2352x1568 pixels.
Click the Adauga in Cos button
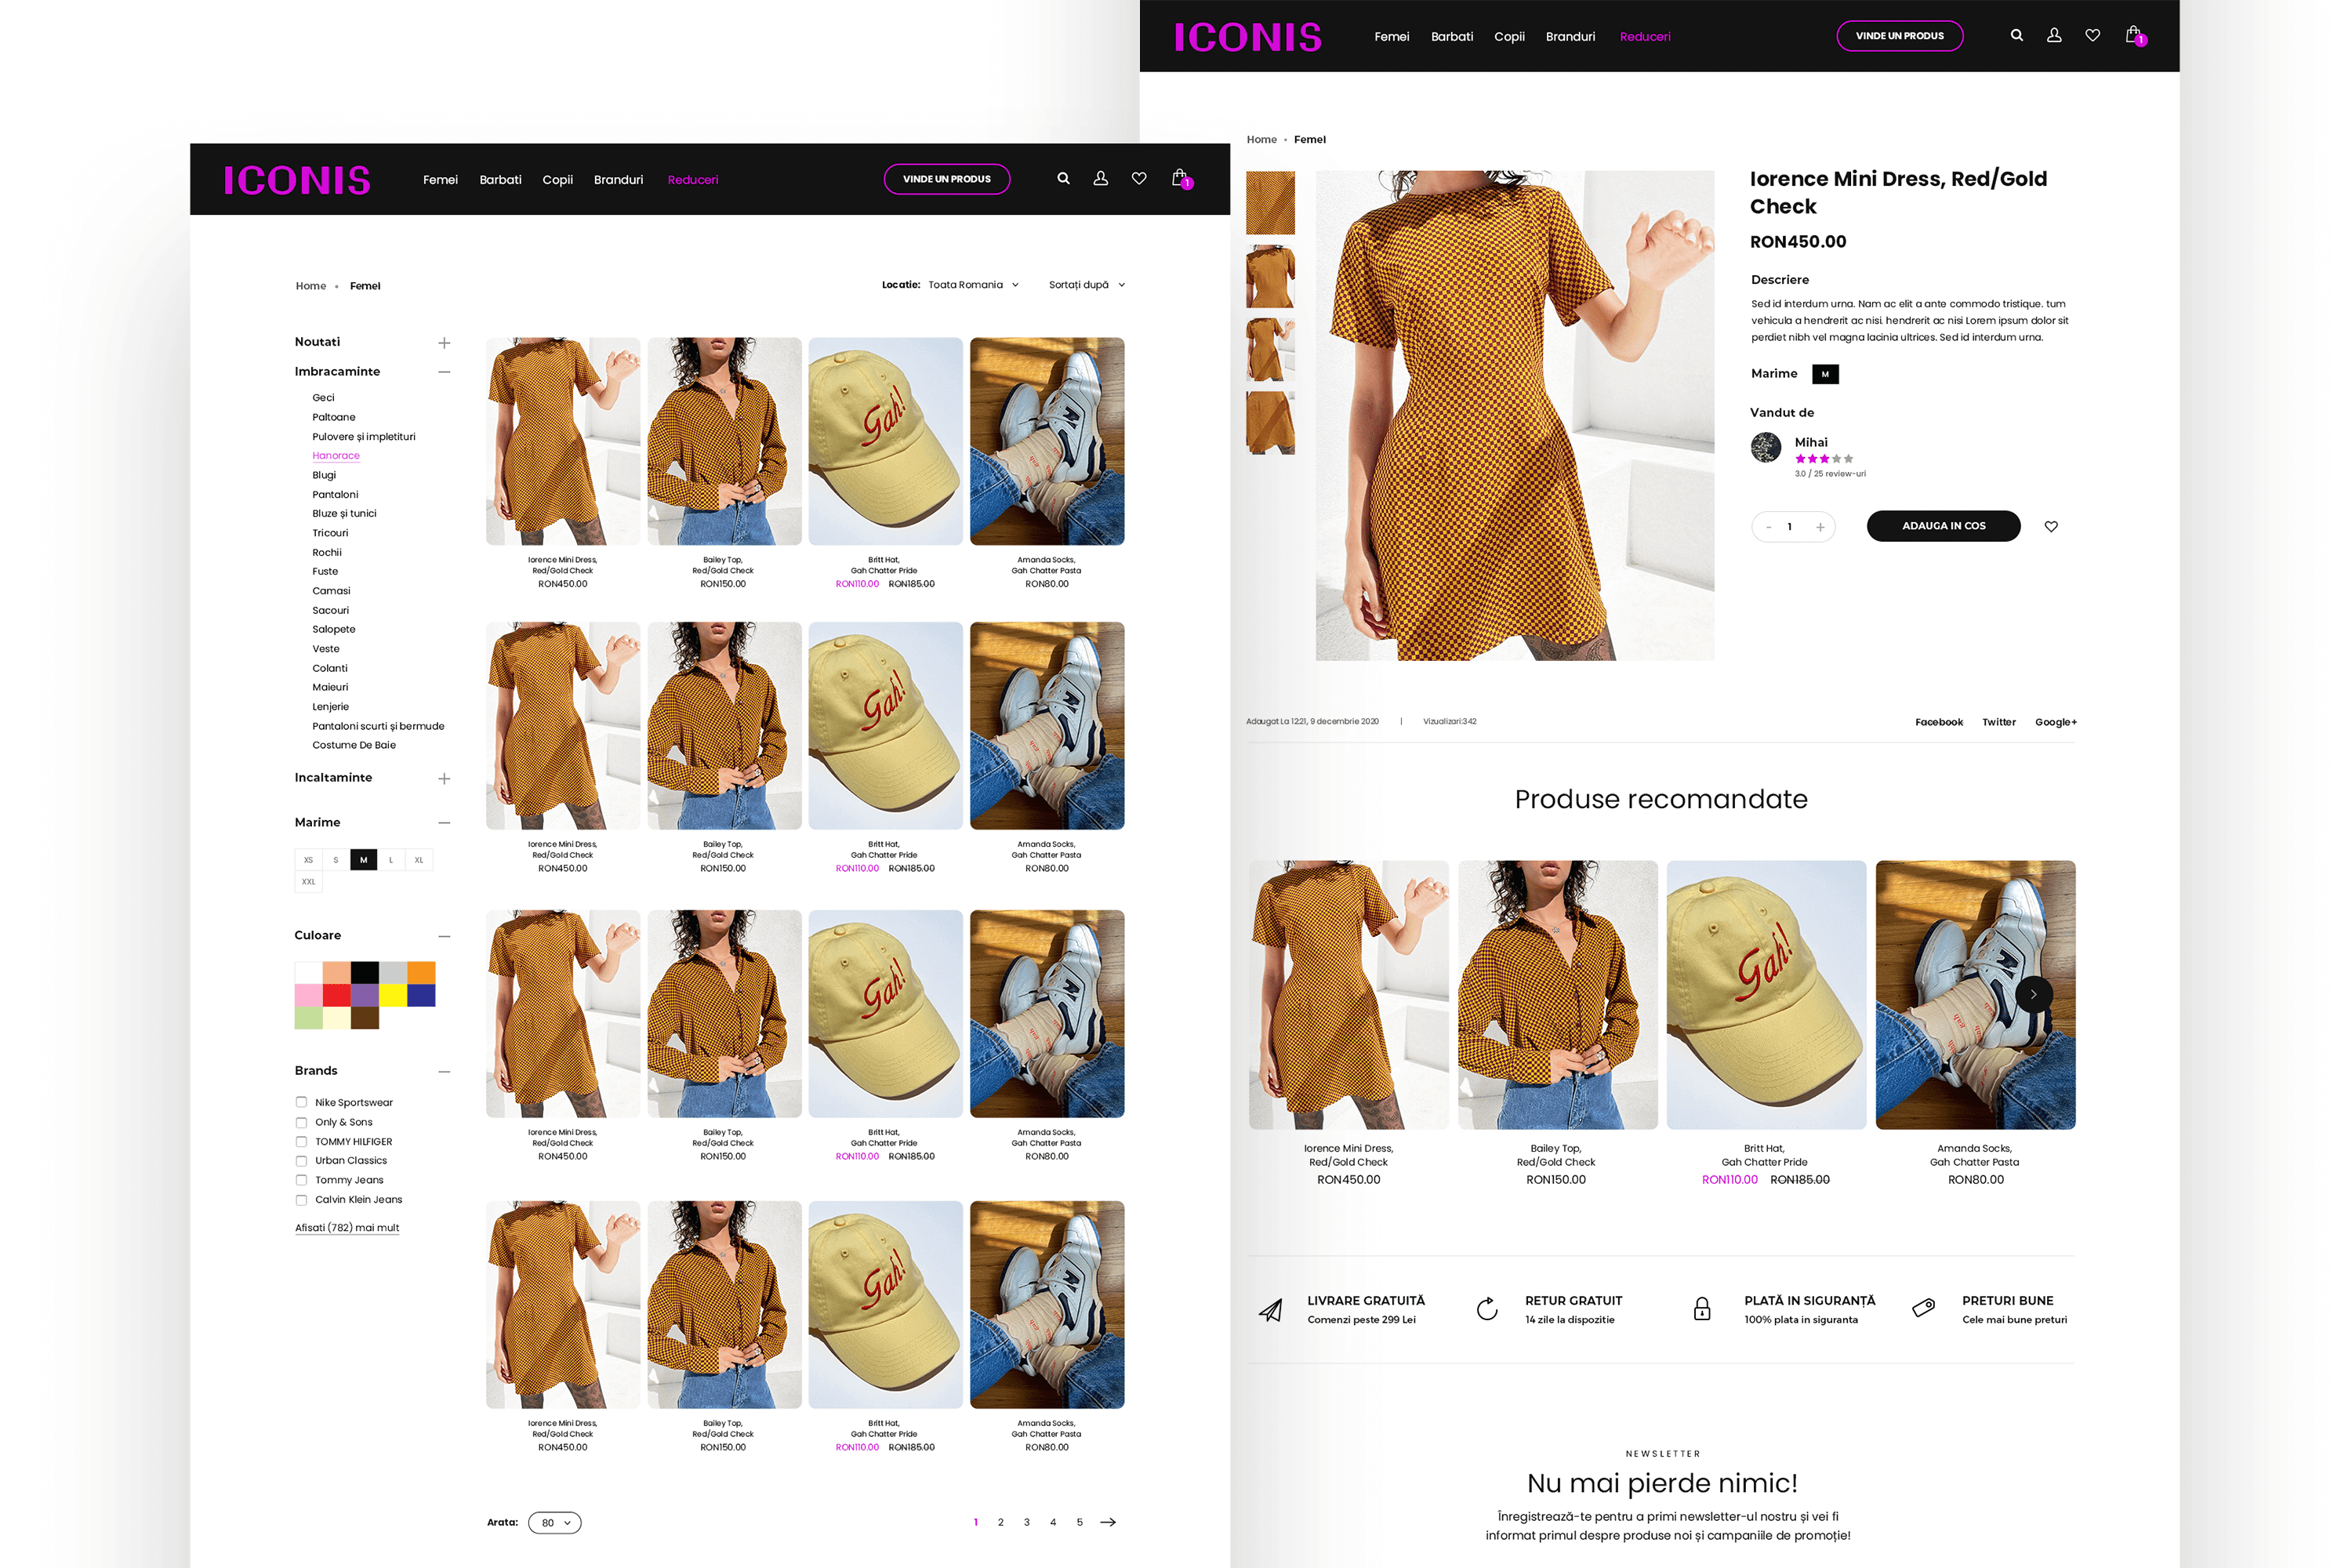coord(1943,526)
